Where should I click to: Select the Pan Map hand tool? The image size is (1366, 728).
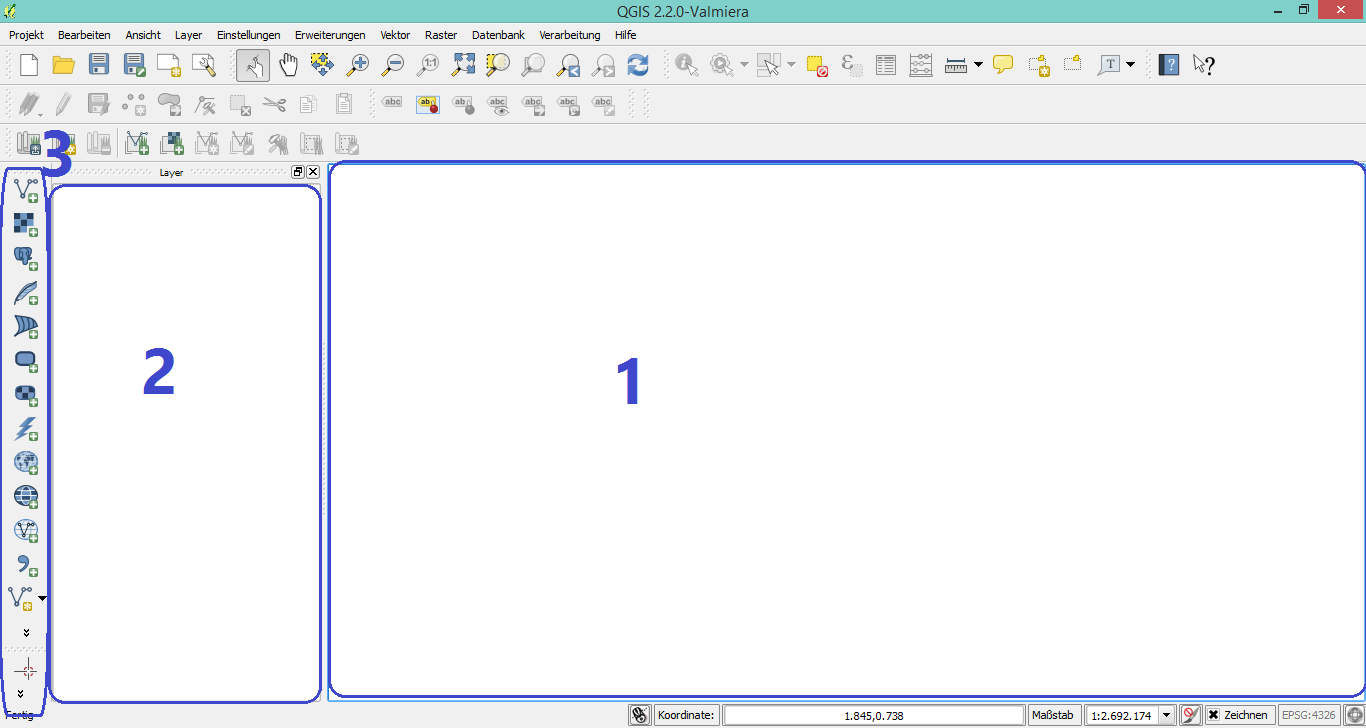(x=288, y=66)
